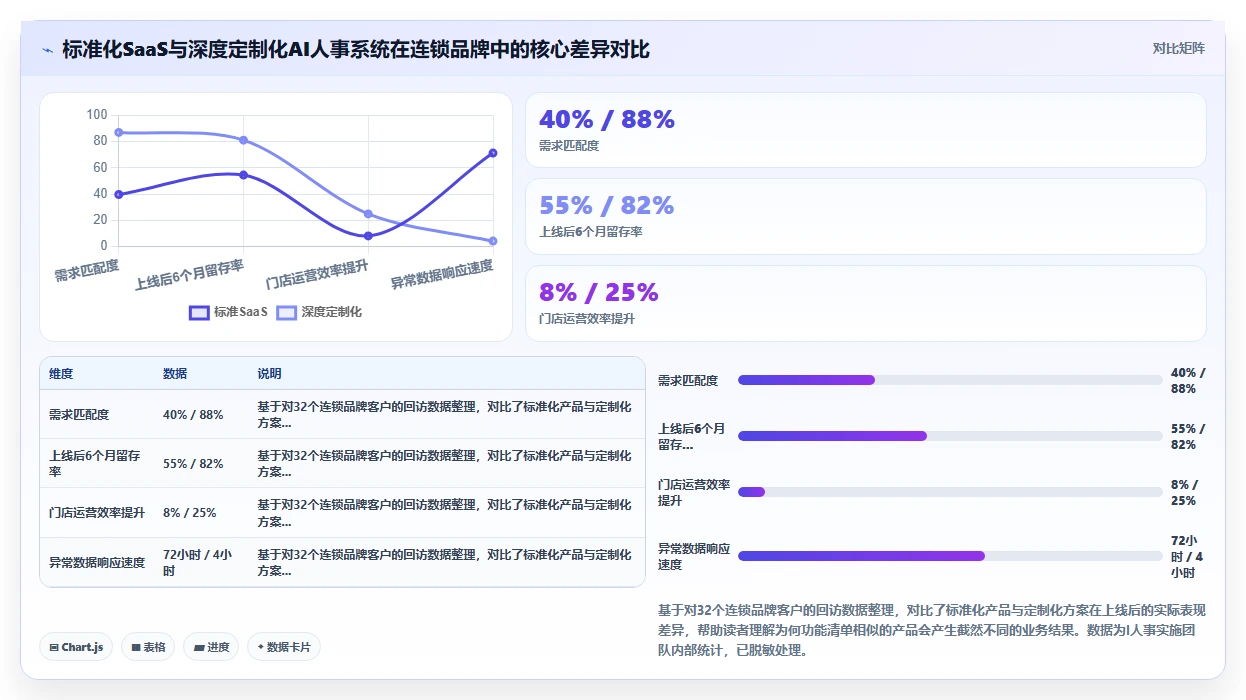Click the description text in the 需求匹配度 table row
The height and width of the screenshot is (700, 1246).
(444, 415)
